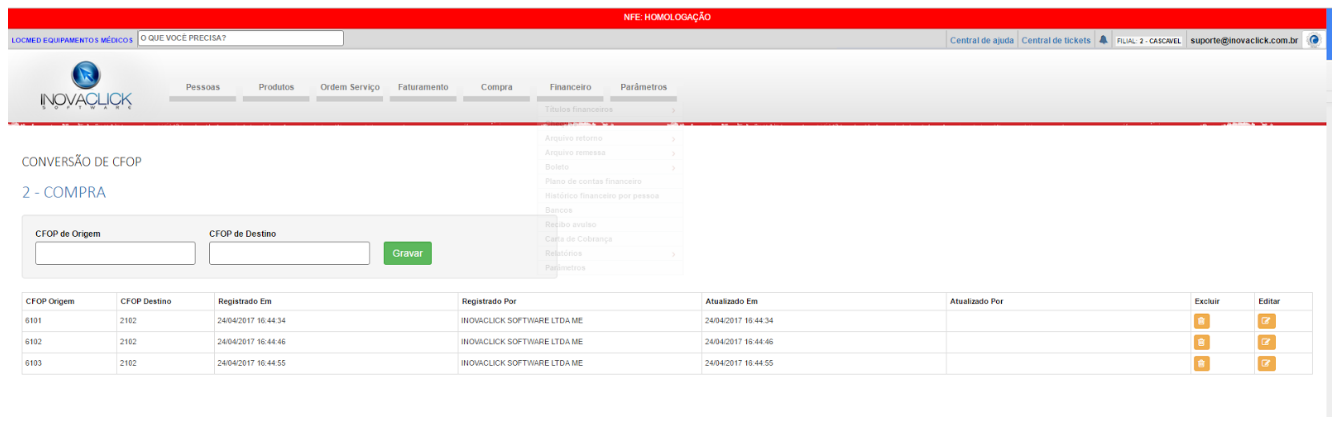Click the "O que você precisa?" search box
Image resolution: width=1344 pixels, height=426 pixels.
point(240,38)
